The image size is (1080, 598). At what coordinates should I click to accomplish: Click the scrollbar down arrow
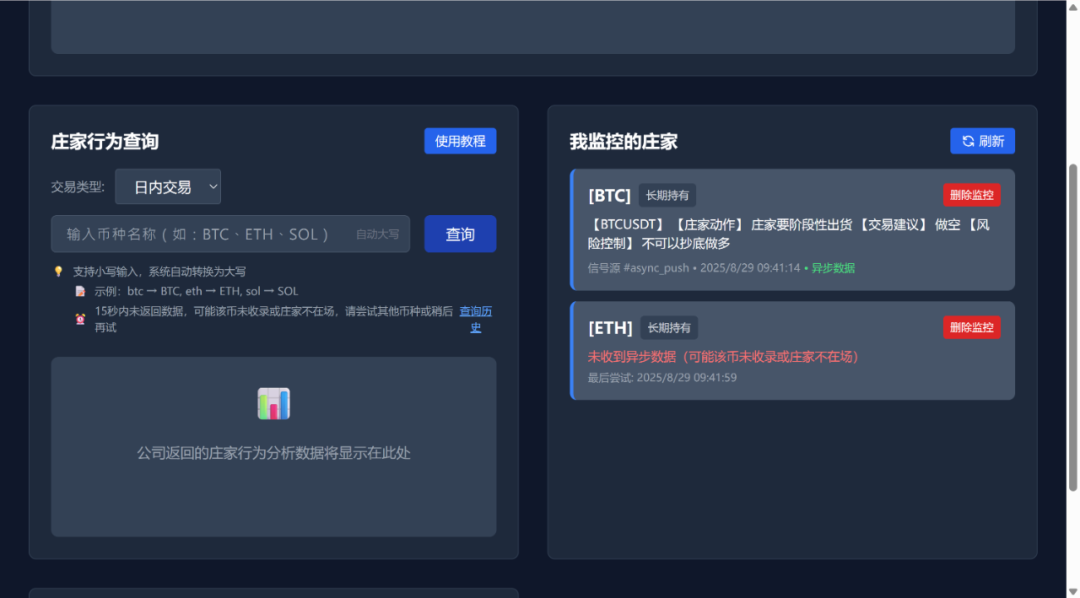tap(1072, 592)
